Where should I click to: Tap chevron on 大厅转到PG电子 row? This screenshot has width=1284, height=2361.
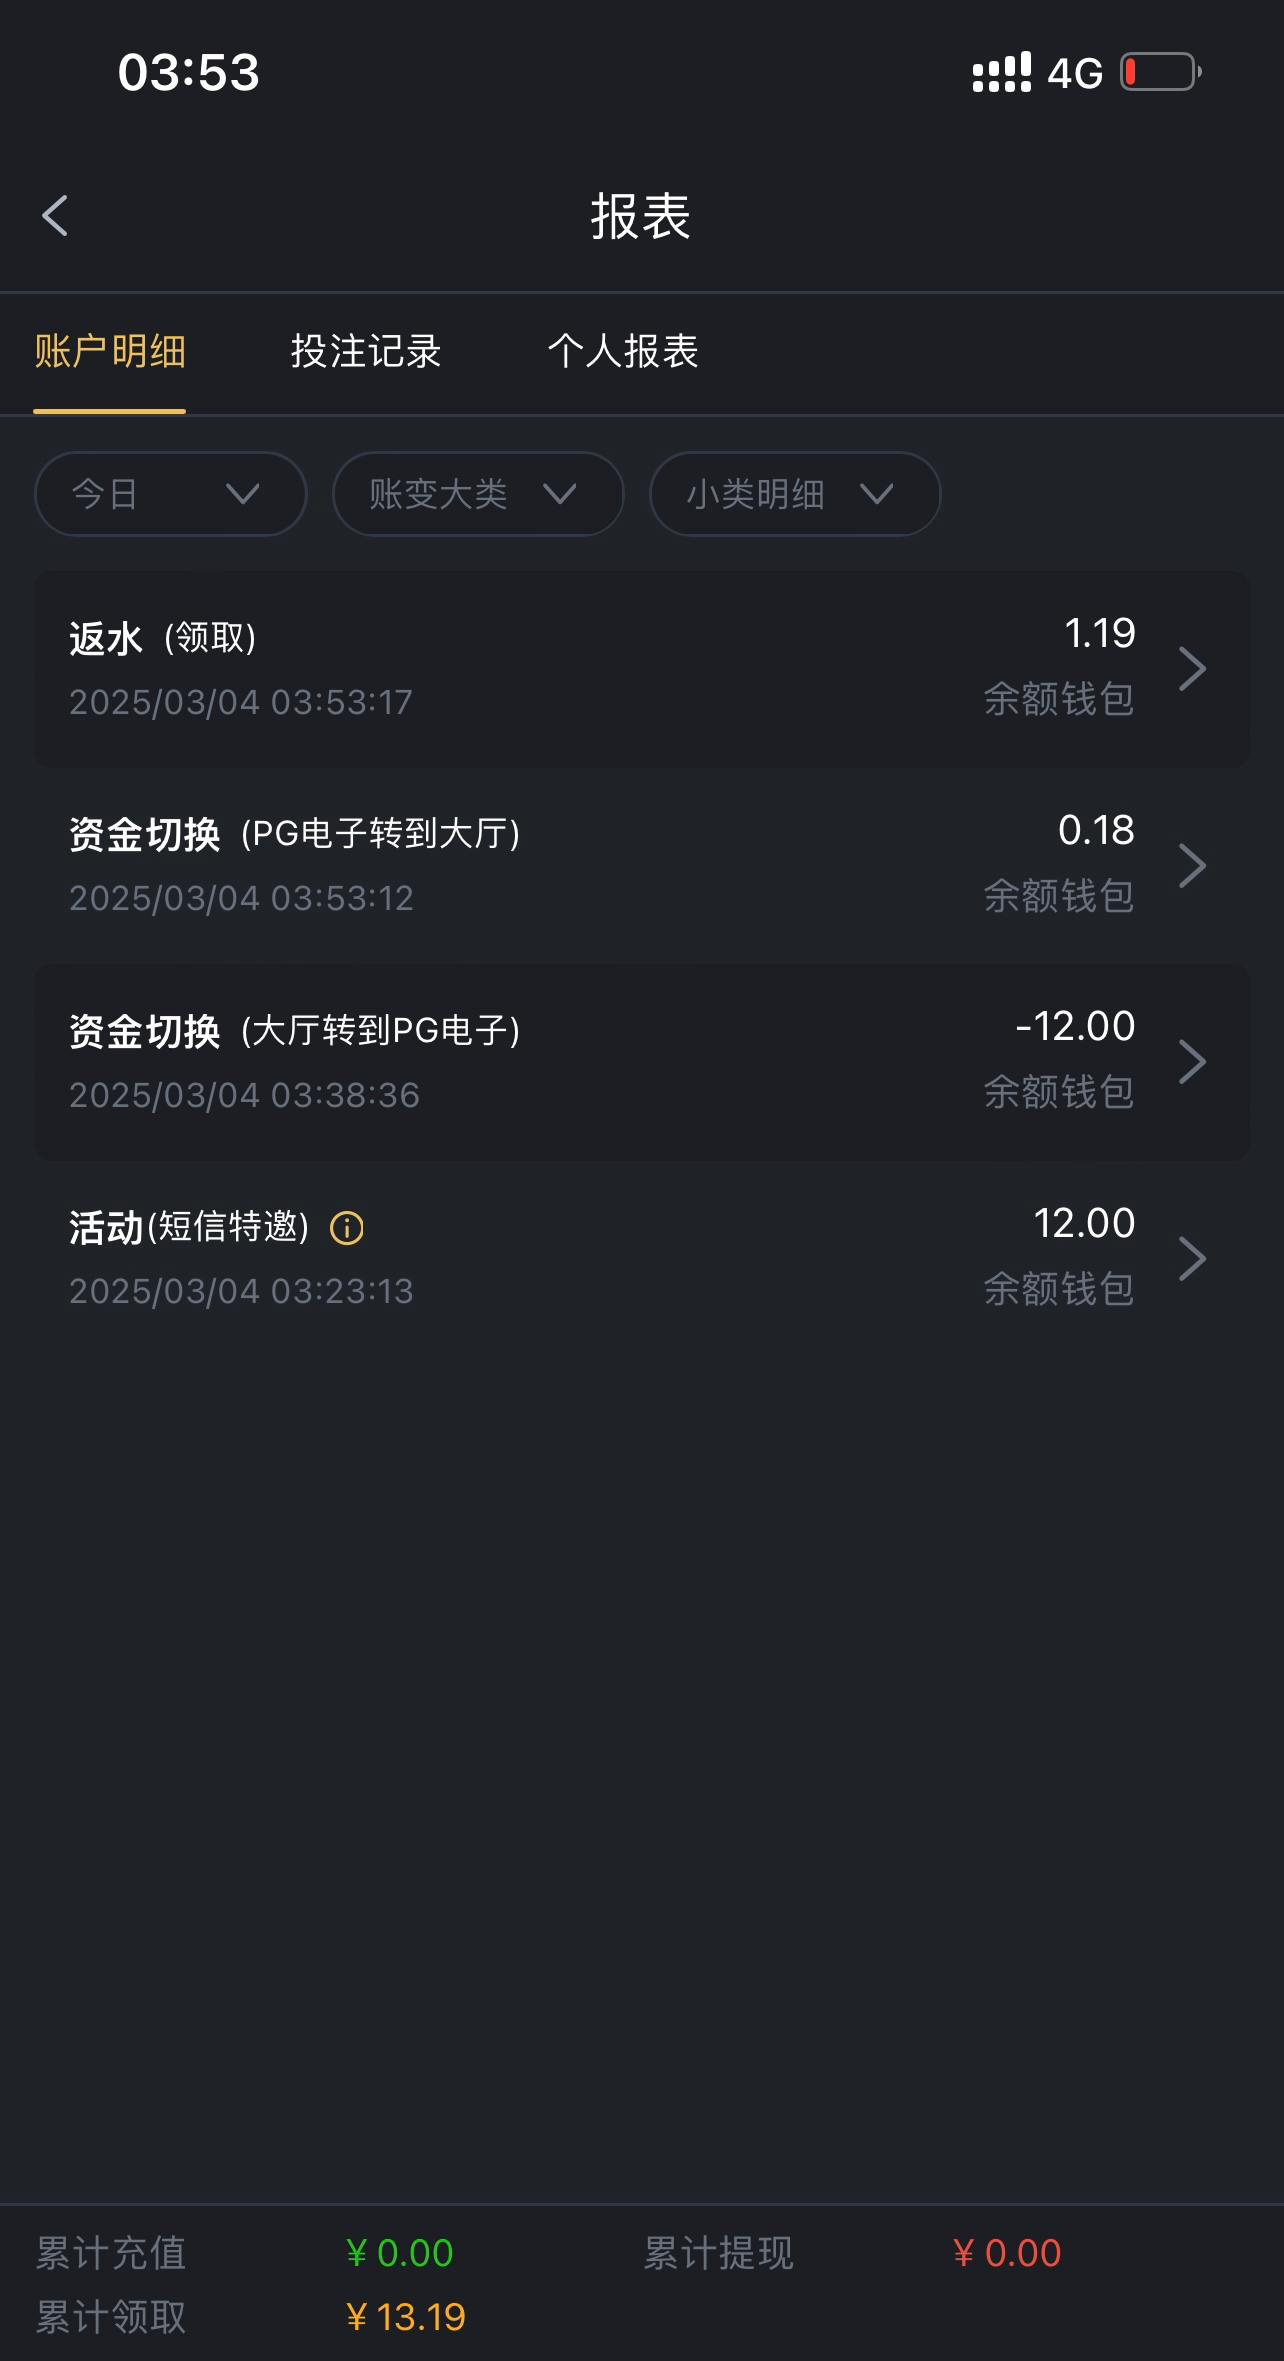pyautogui.click(x=1191, y=1062)
